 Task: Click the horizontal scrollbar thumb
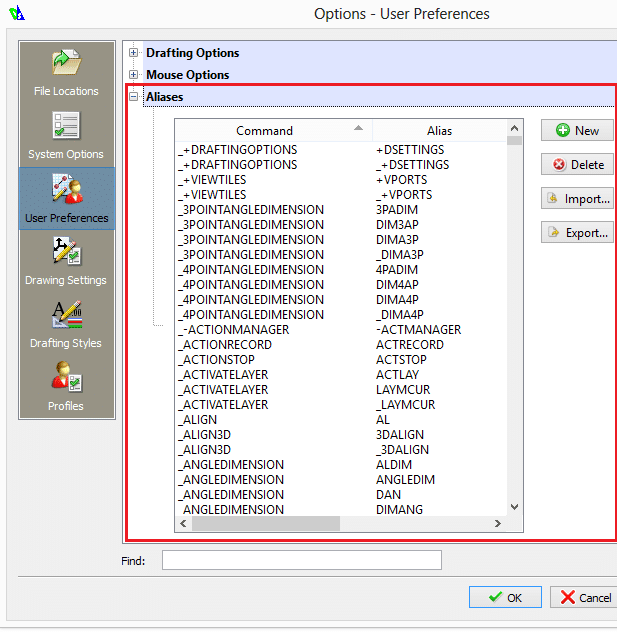[266, 524]
